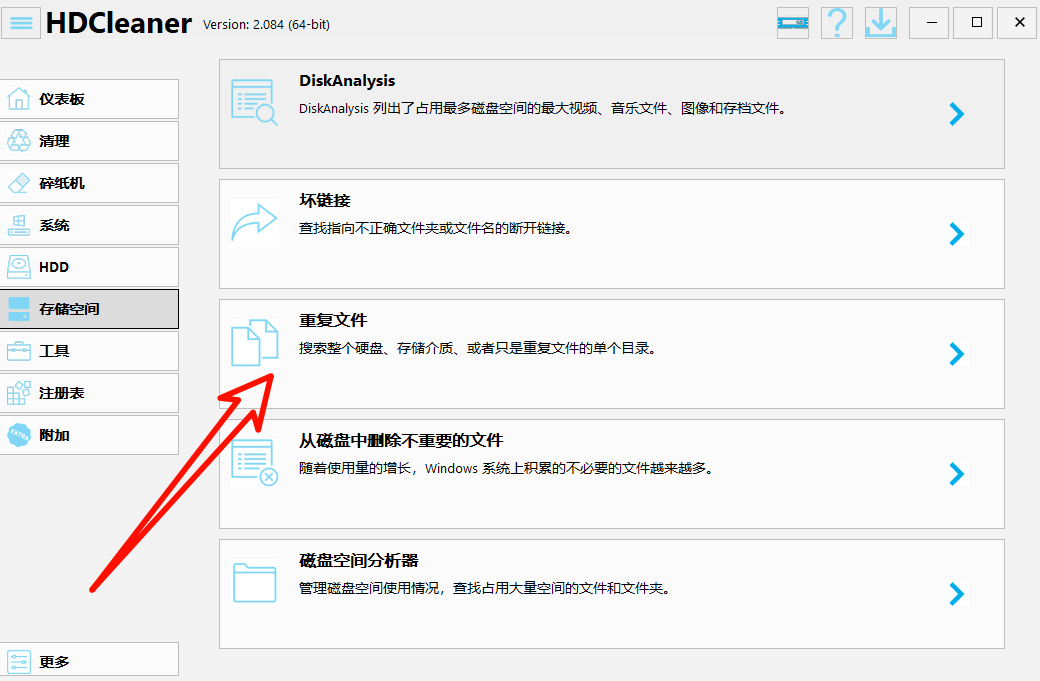Click the disk drive toolbar icon
The height and width of the screenshot is (681, 1040).
tap(793, 23)
